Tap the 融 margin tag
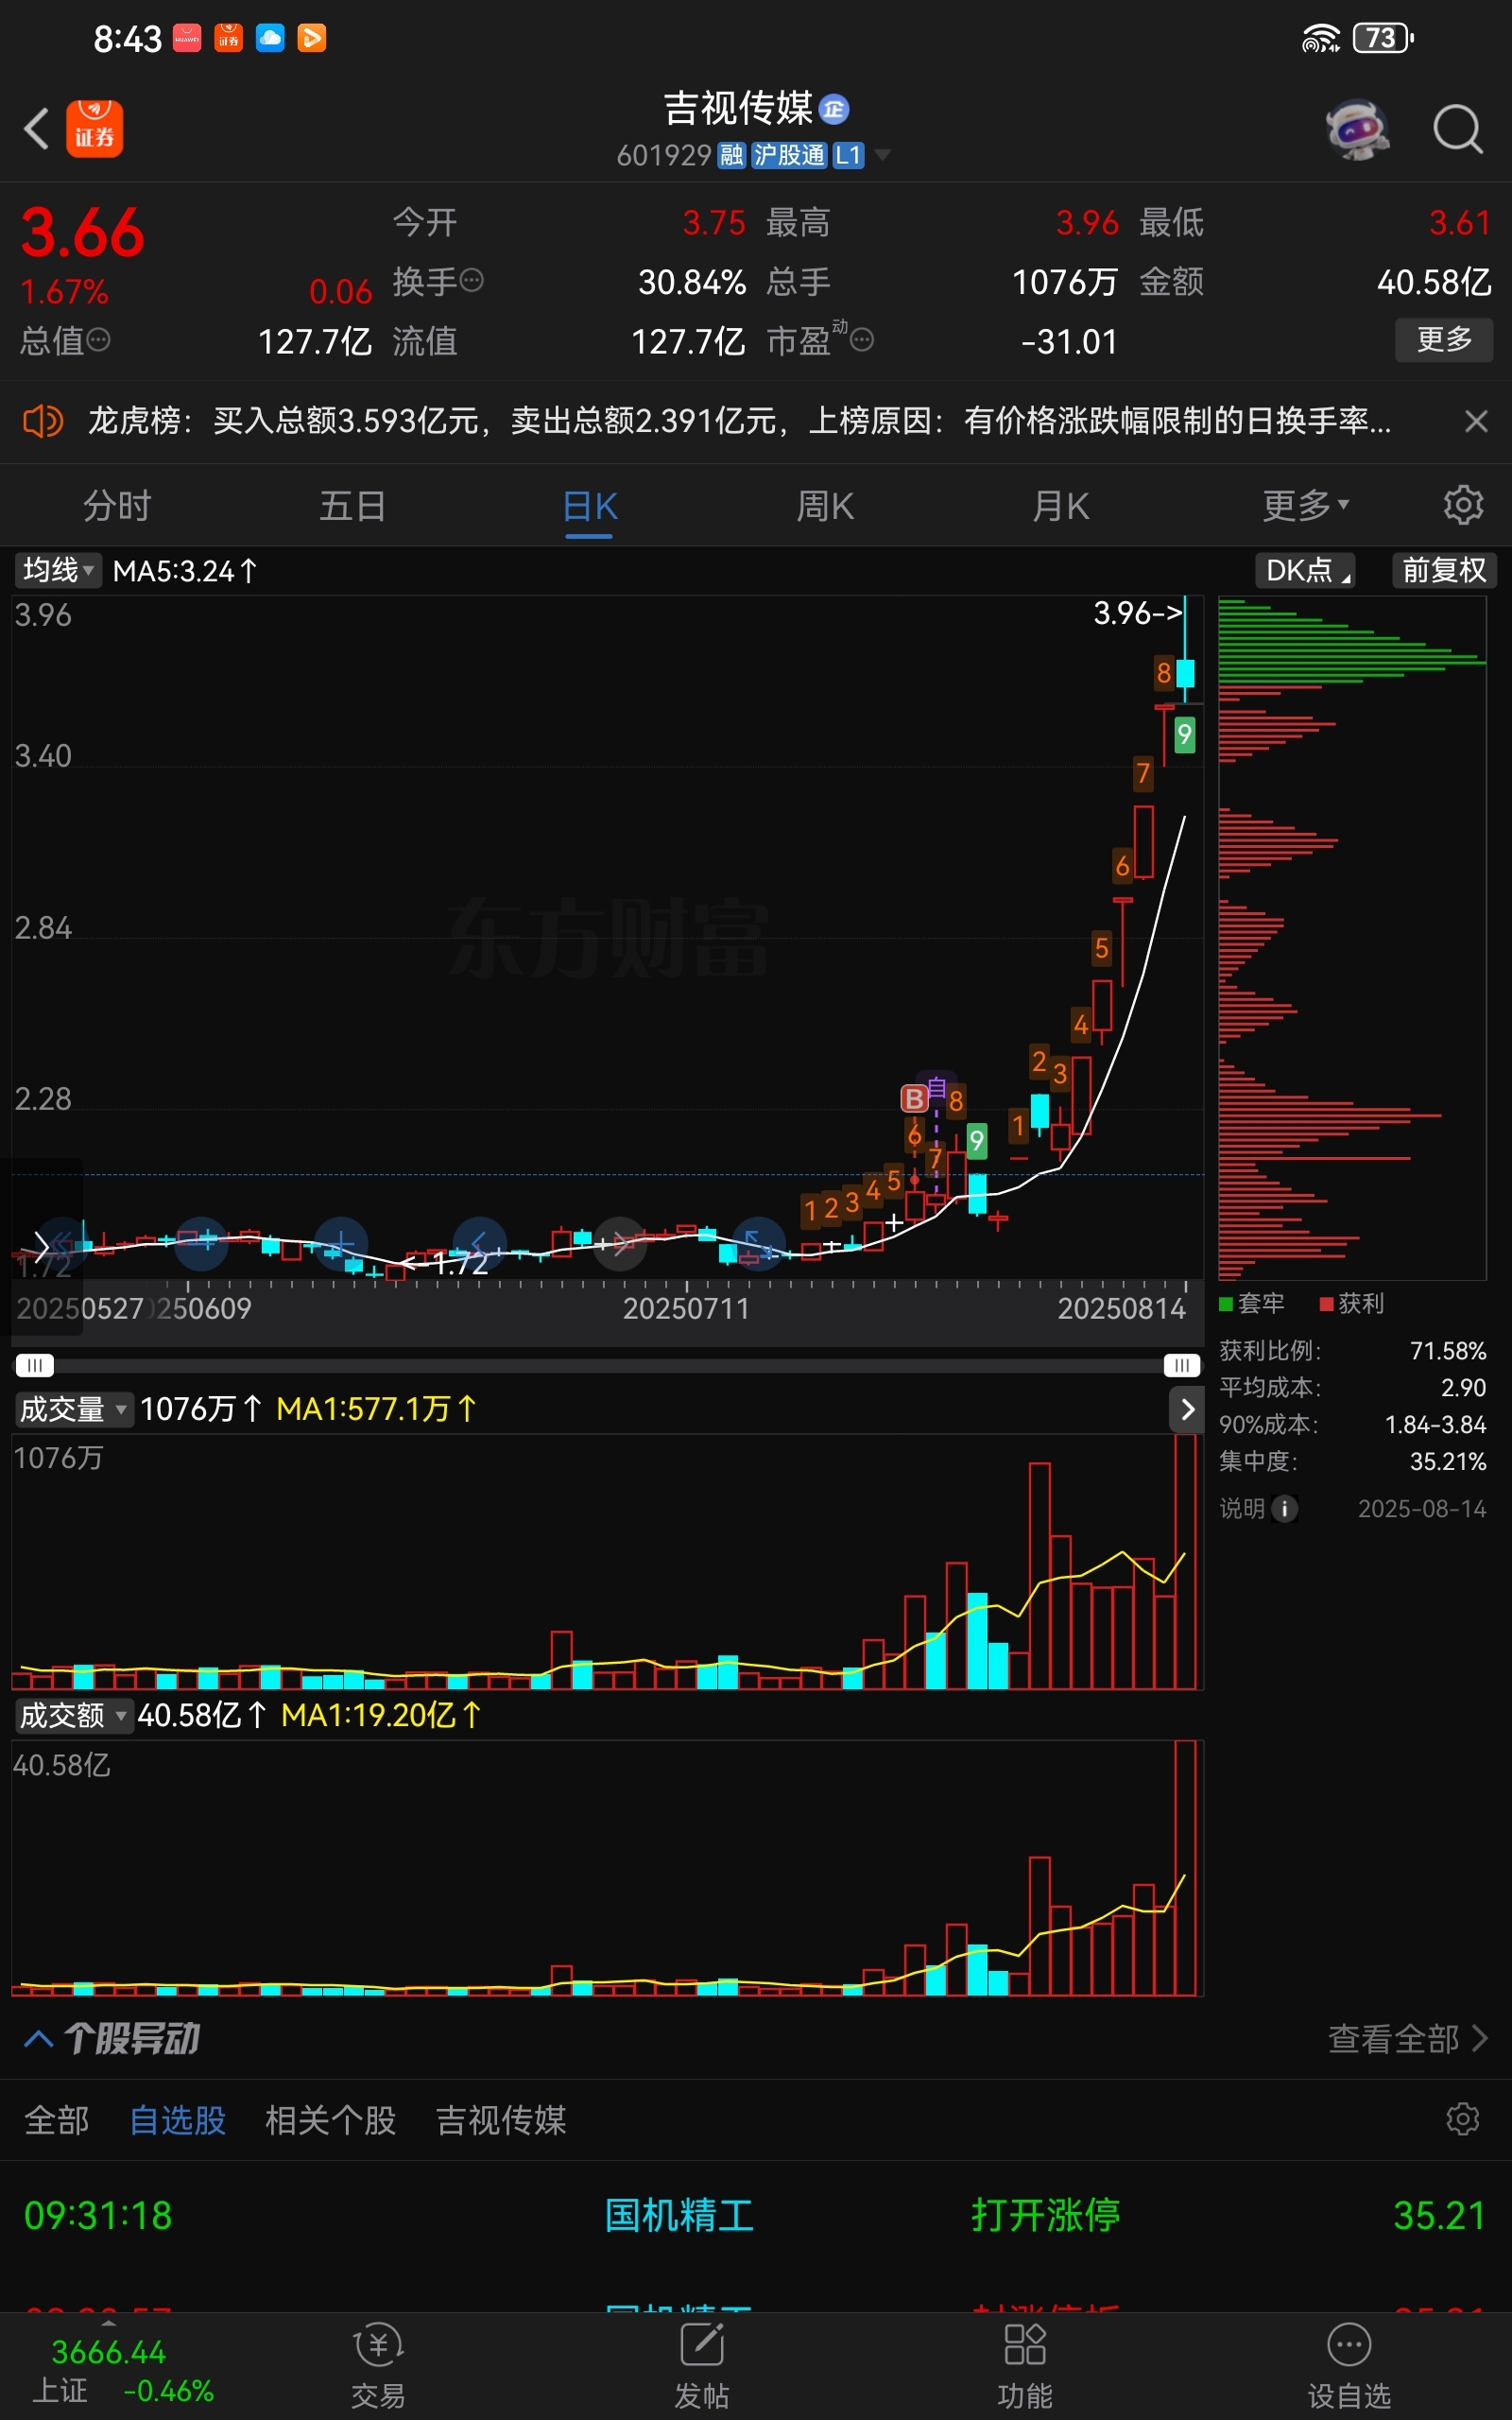The image size is (1512, 2420). point(732,155)
